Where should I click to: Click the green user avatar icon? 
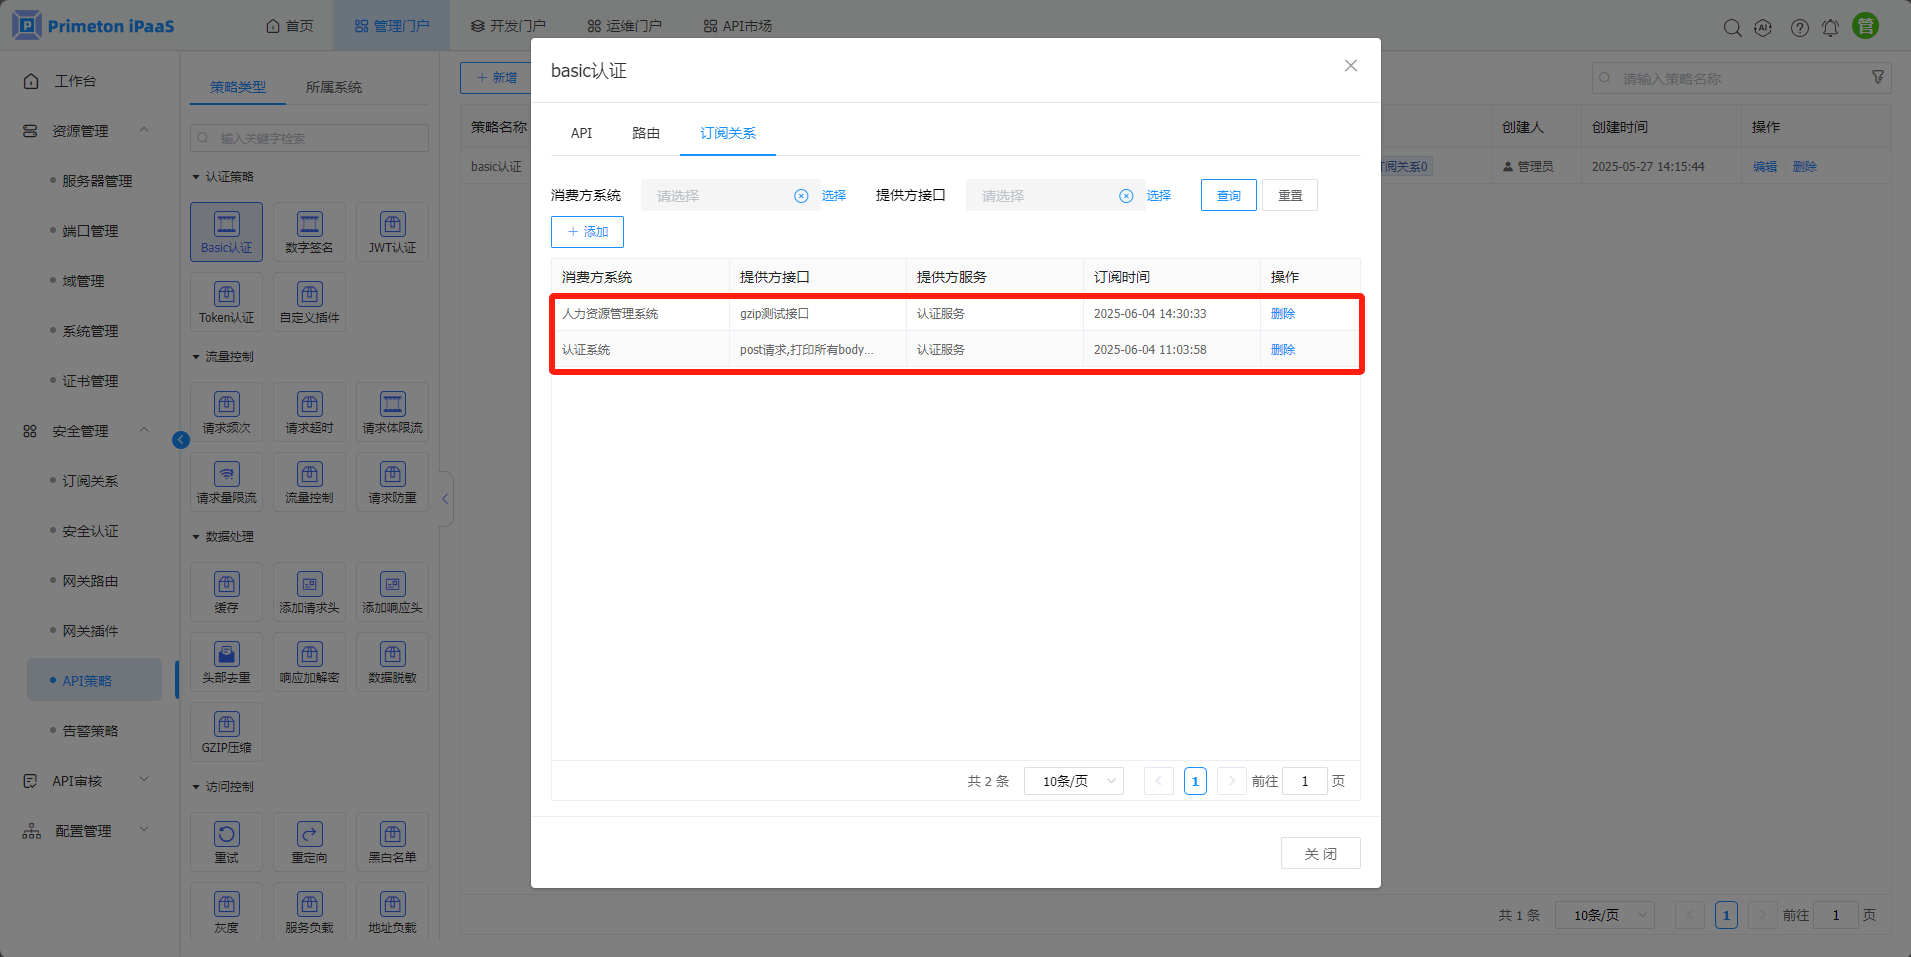click(1865, 27)
